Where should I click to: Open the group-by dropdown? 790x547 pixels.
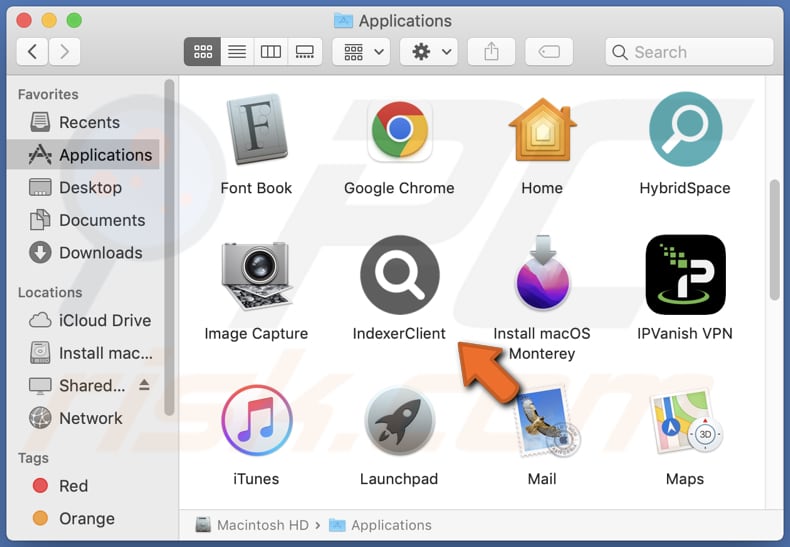(361, 52)
